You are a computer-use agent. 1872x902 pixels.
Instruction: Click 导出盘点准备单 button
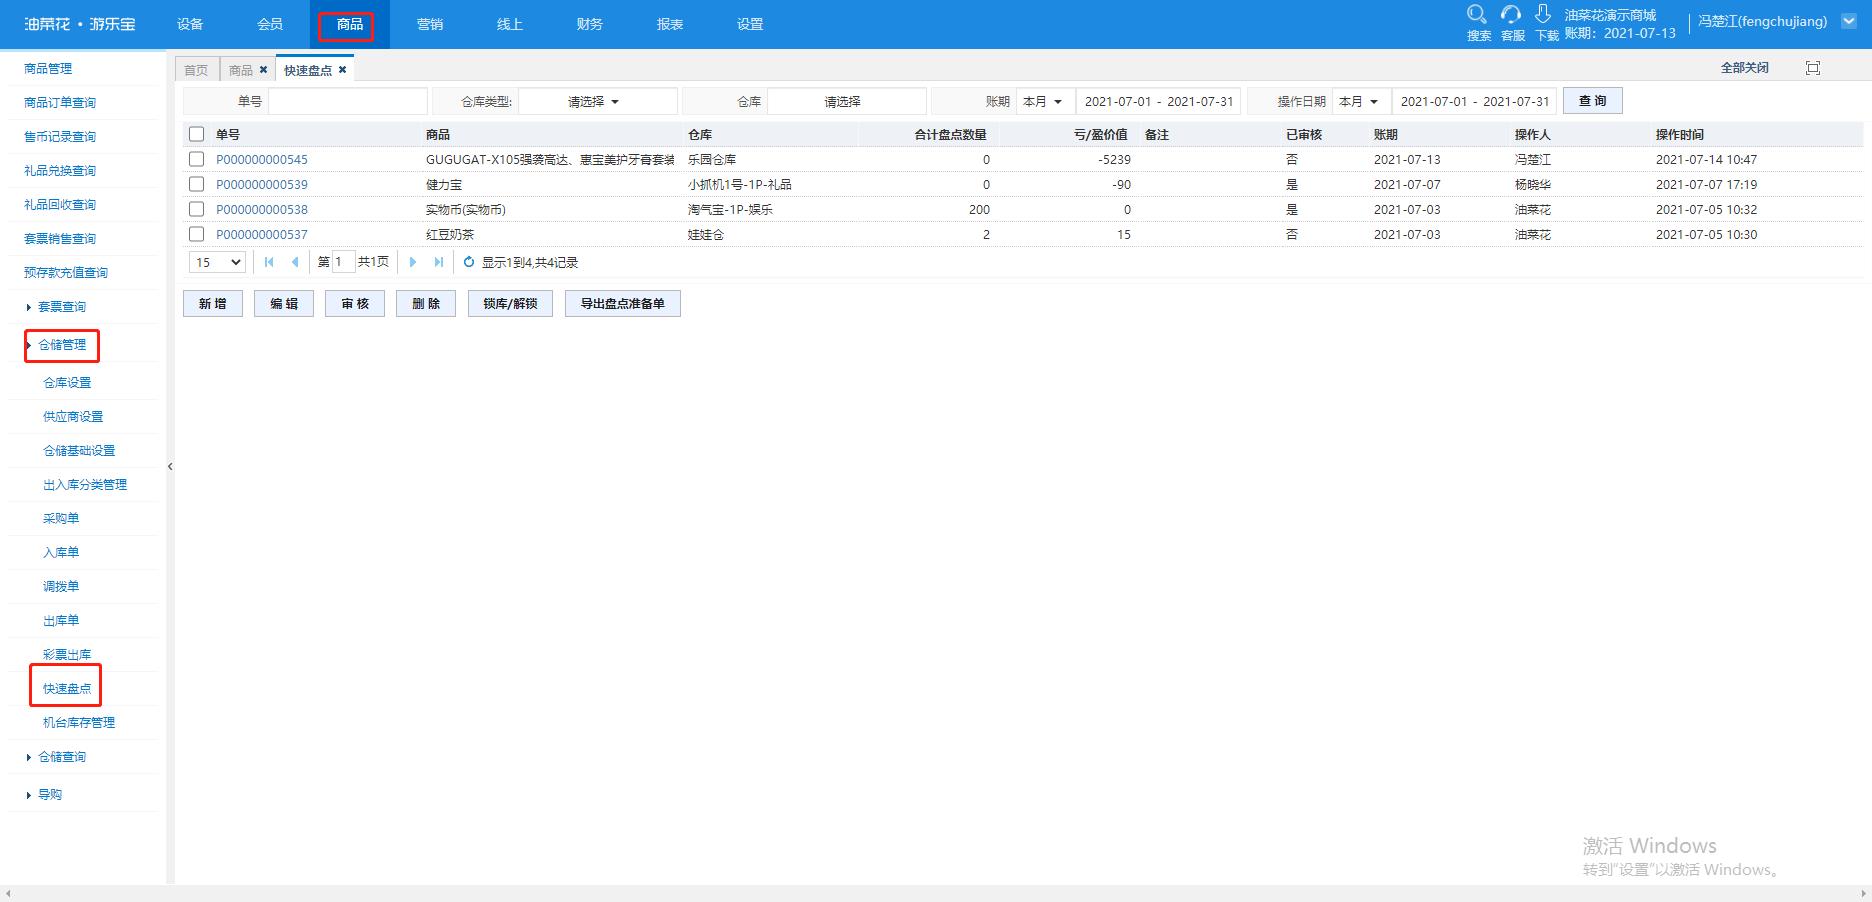pos(623,304)
